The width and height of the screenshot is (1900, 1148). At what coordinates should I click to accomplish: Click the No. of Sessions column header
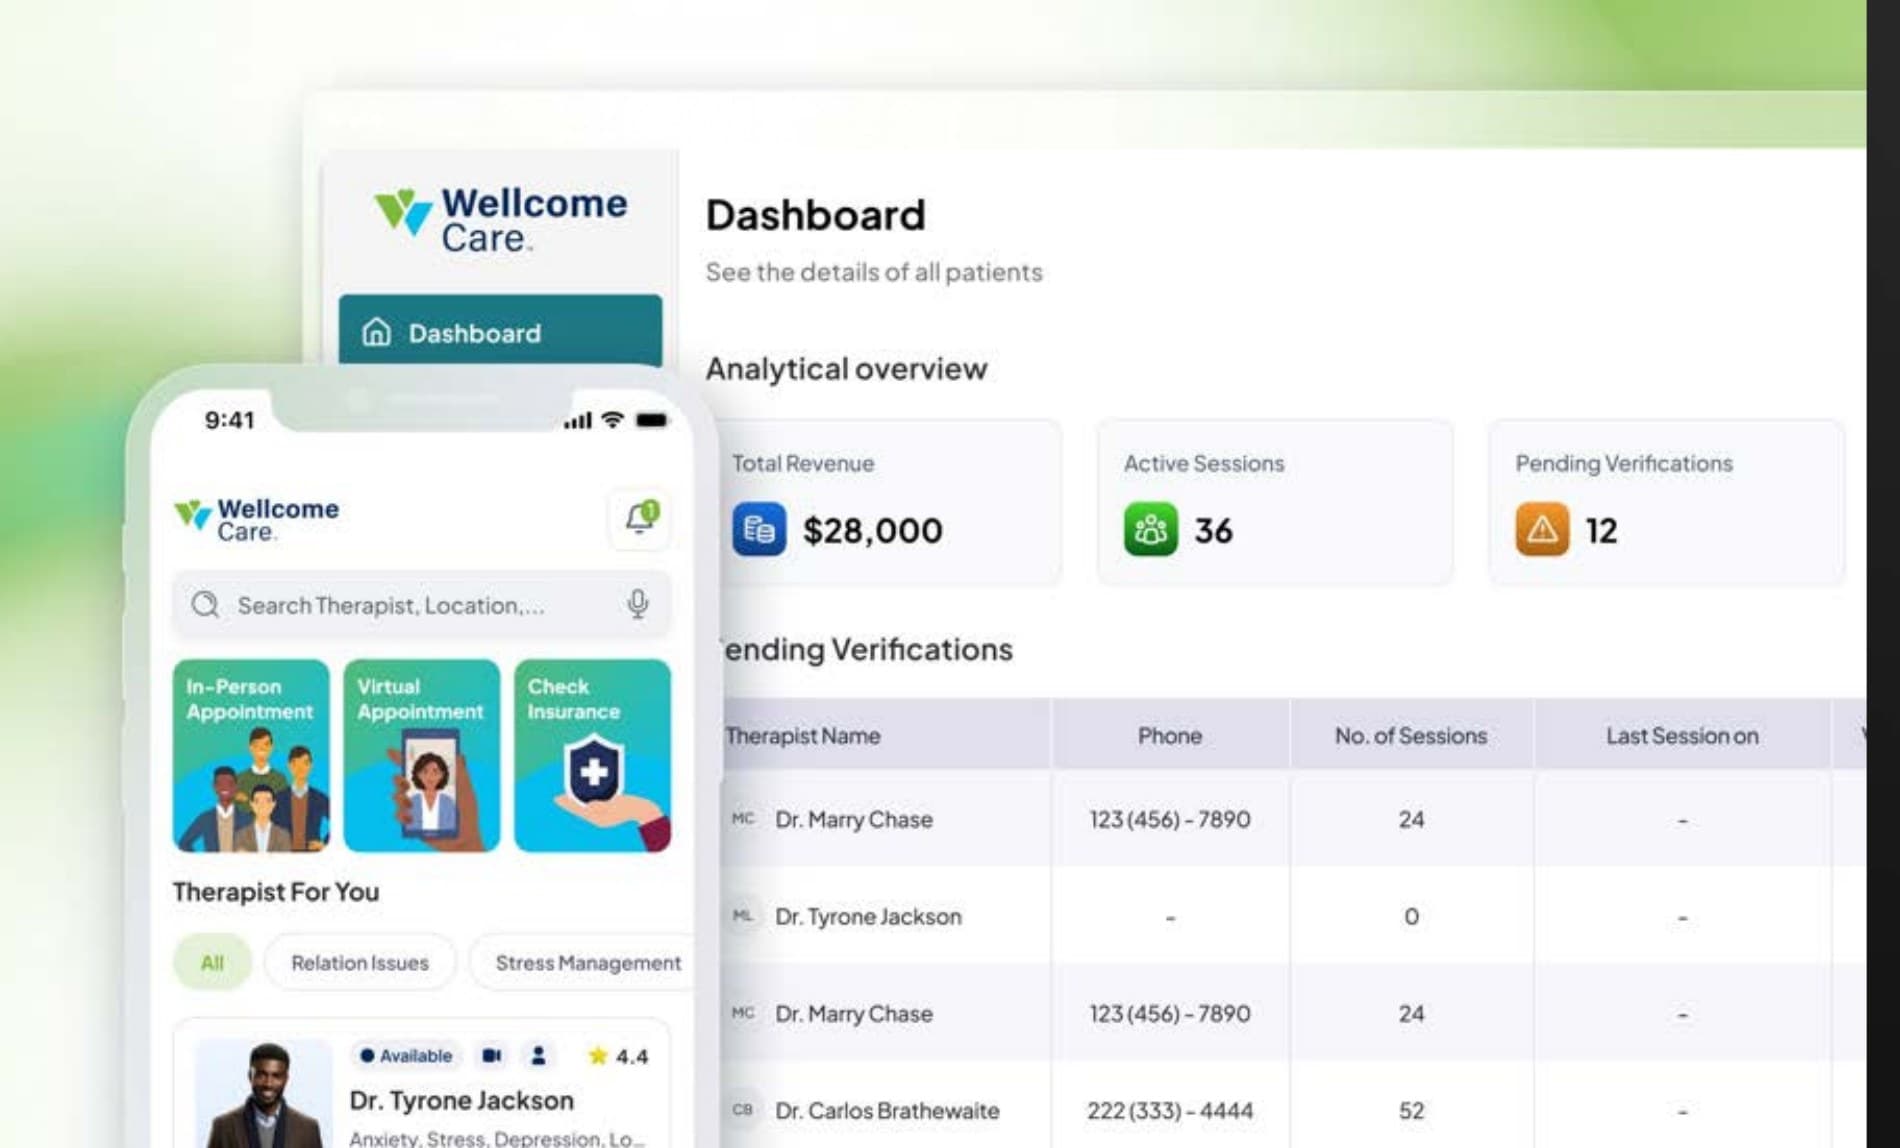pos(1411,736)
